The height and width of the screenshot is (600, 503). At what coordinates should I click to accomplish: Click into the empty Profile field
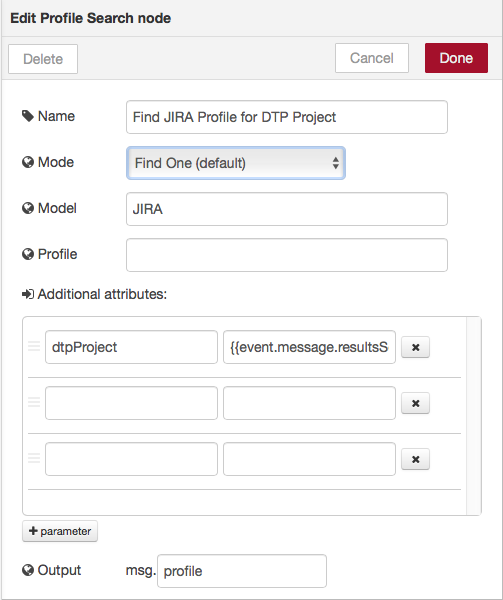click(x=287, y=255)
